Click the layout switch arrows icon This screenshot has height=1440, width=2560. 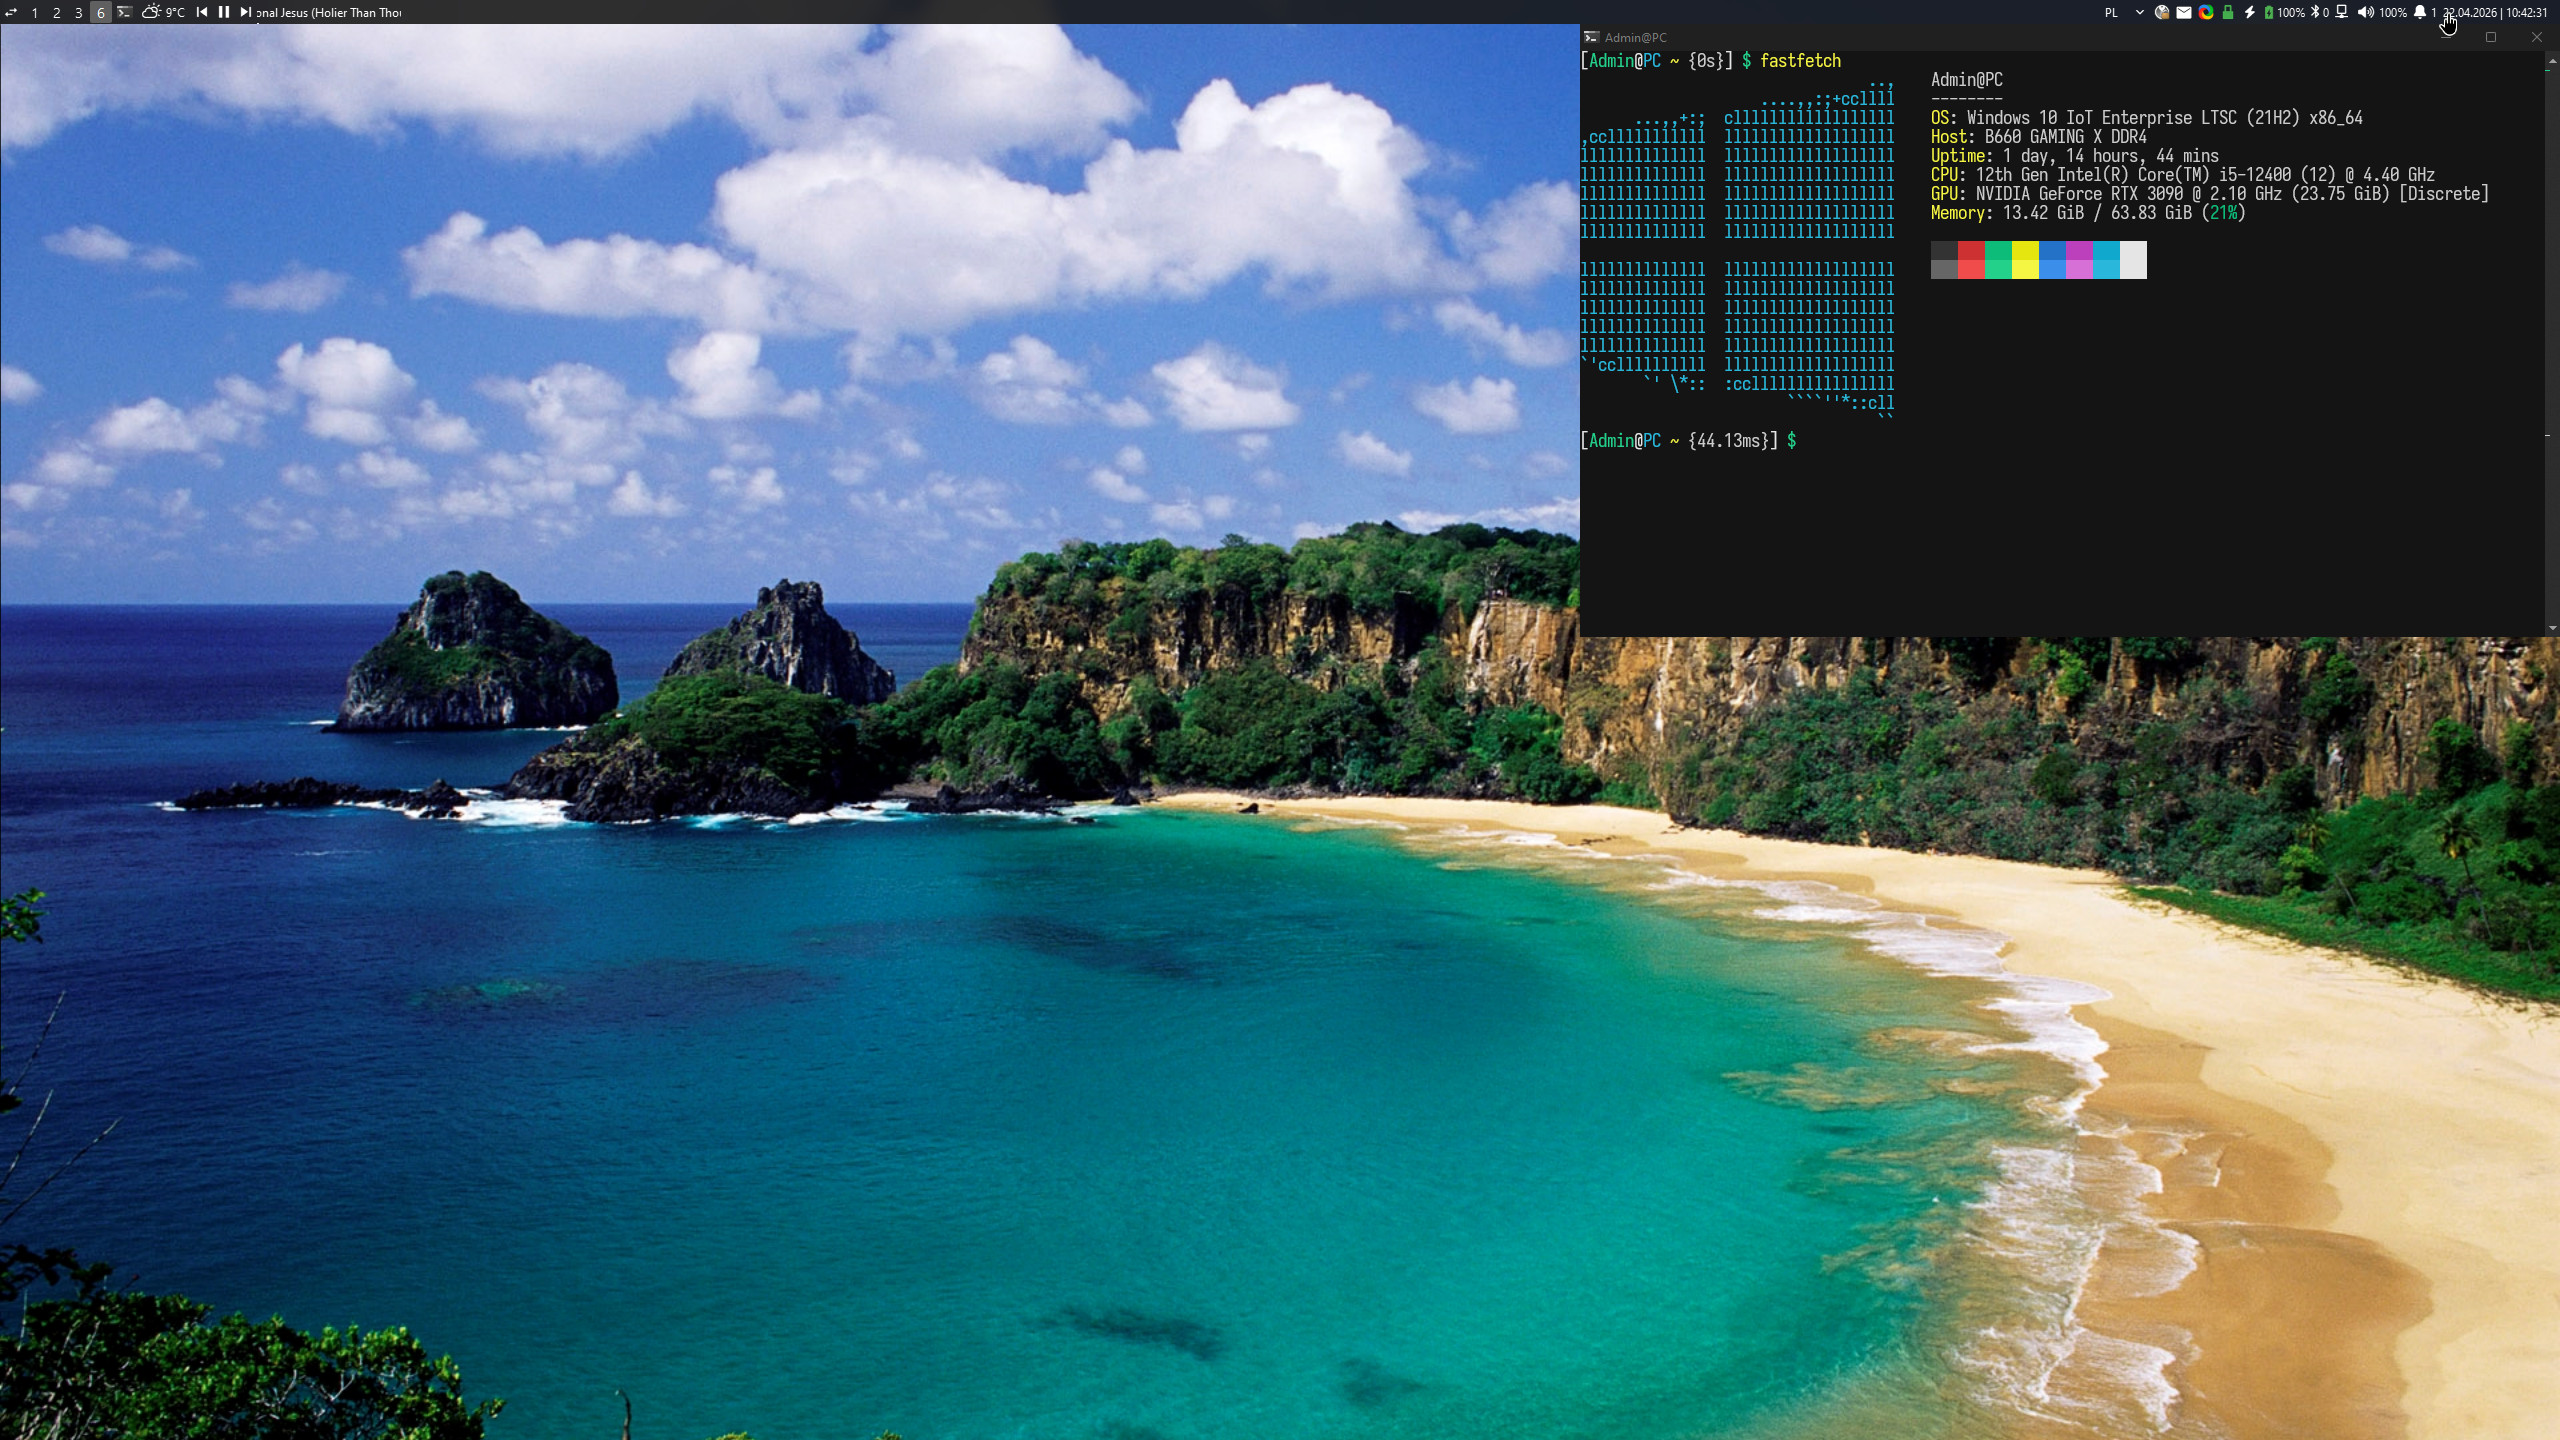pos(11,13)
